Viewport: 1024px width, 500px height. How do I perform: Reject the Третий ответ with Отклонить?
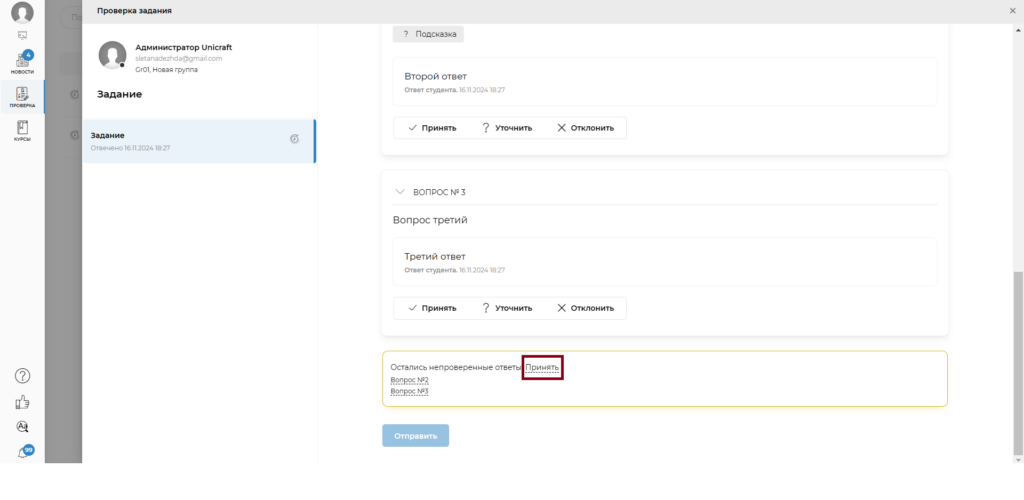coord(585,308)
